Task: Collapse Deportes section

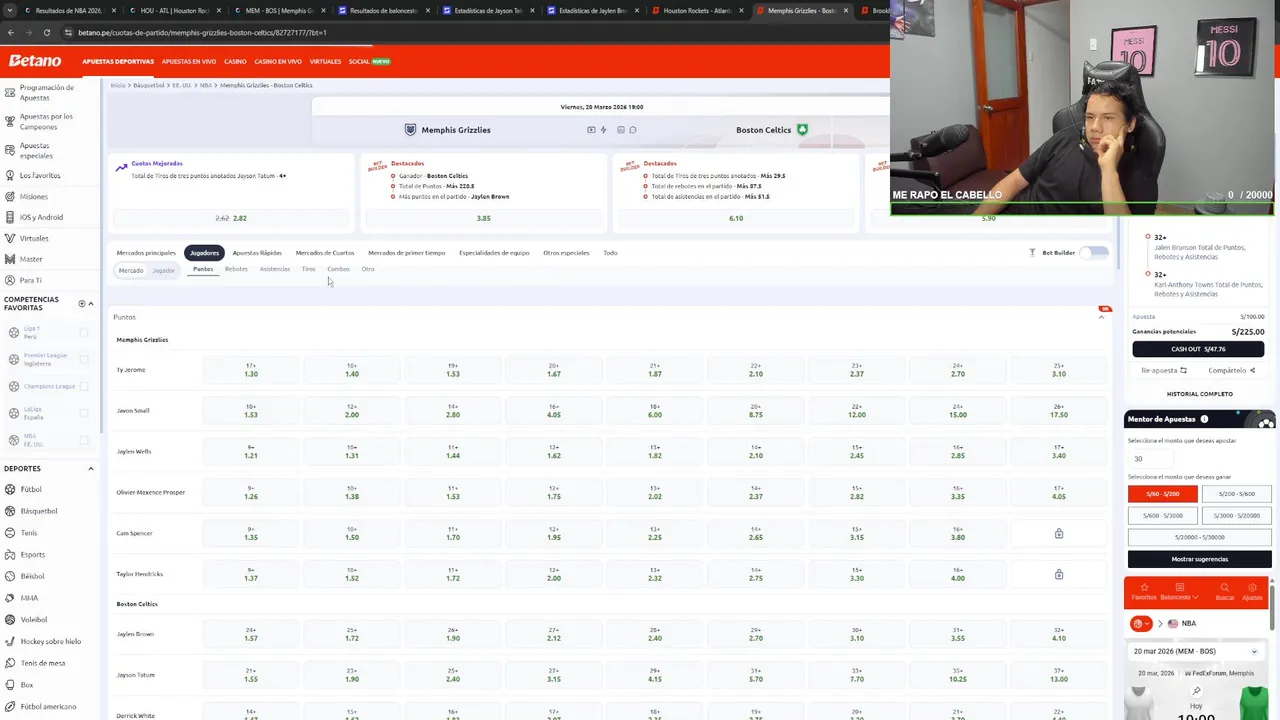Action: (x=91, y=468)
